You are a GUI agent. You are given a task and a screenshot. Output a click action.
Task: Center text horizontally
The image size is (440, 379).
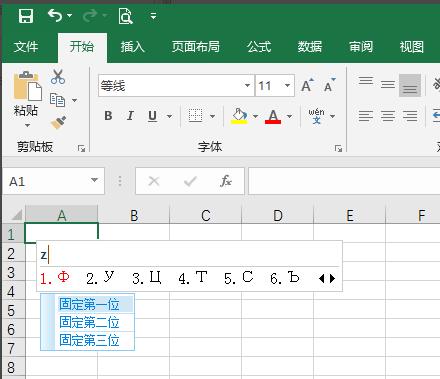pos(388,116)
